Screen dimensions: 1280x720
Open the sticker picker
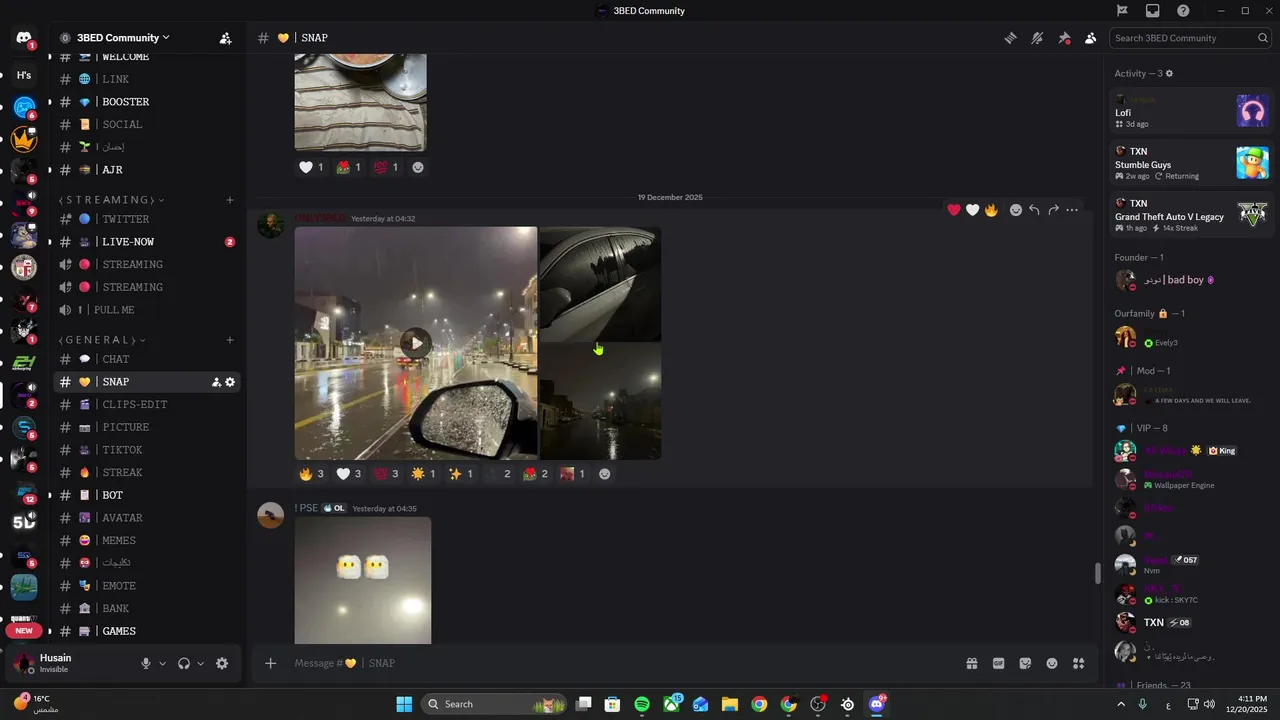point(1025,663)
